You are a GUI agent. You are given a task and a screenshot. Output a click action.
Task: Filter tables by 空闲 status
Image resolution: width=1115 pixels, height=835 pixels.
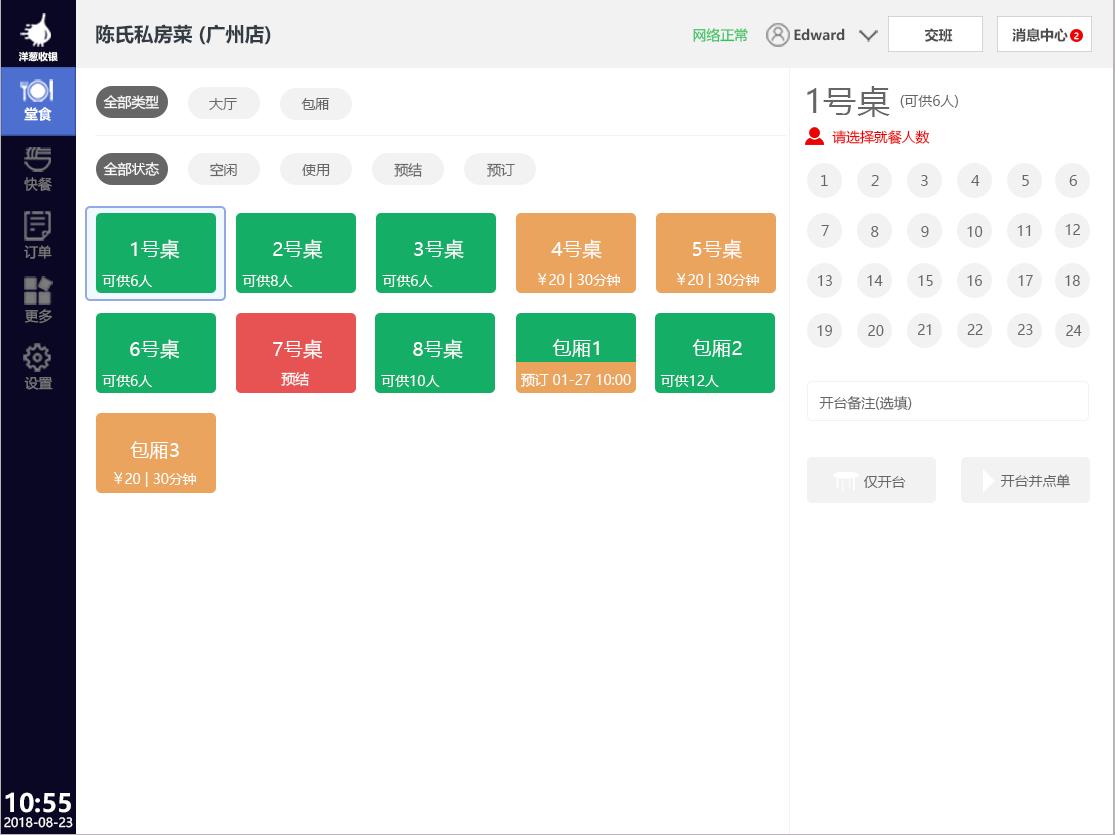point(223,170)
